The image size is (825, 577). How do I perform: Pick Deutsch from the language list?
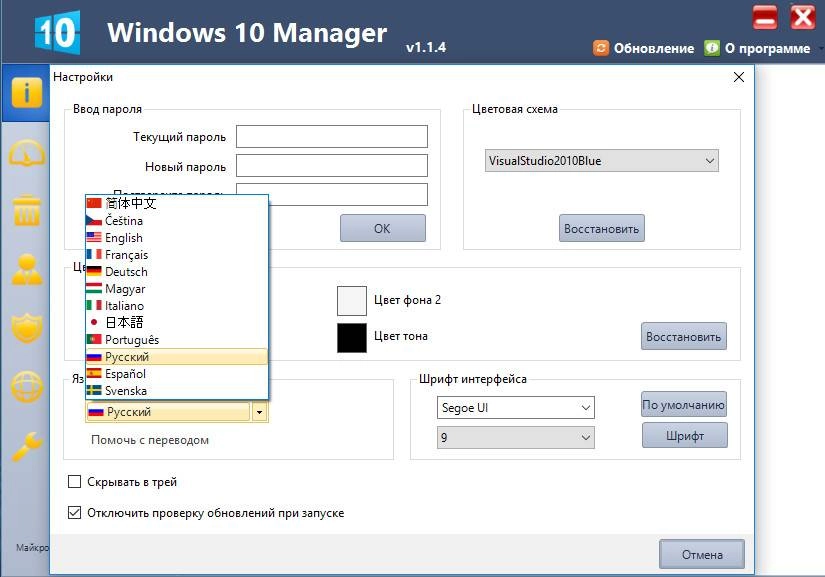177,271
